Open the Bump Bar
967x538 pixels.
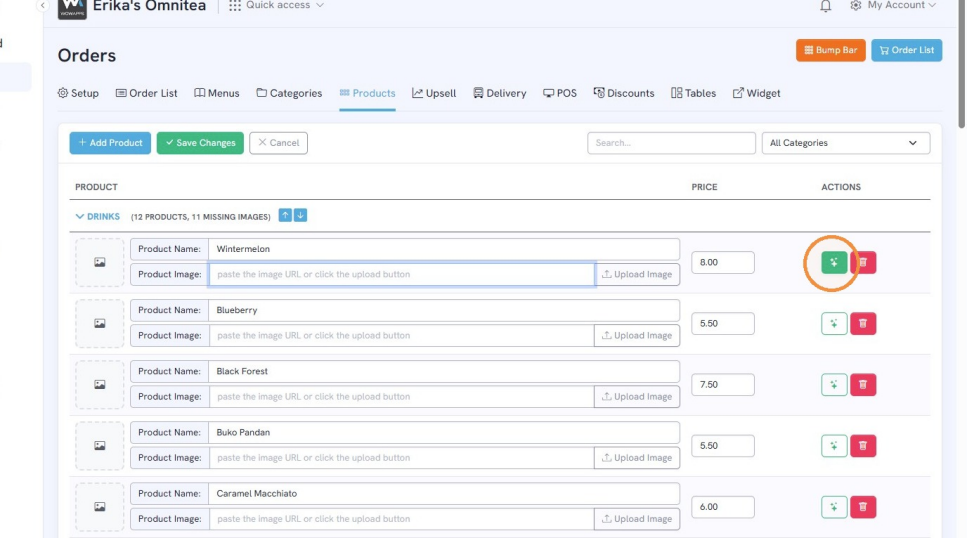coord(830,50)
